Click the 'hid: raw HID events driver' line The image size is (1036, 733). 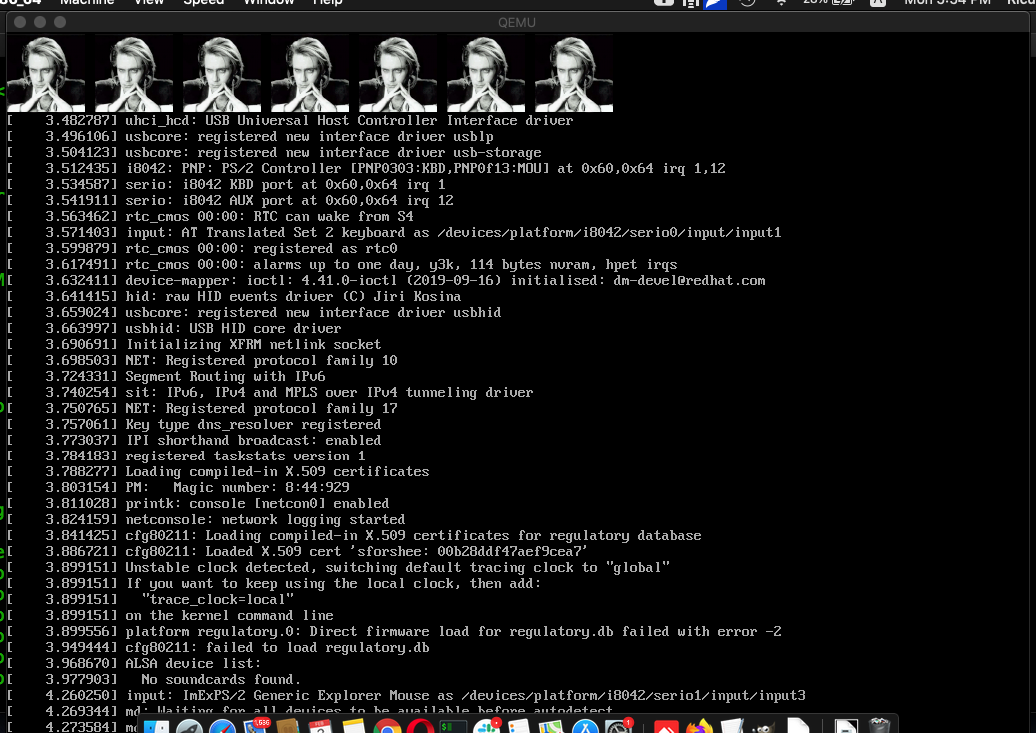234,296
